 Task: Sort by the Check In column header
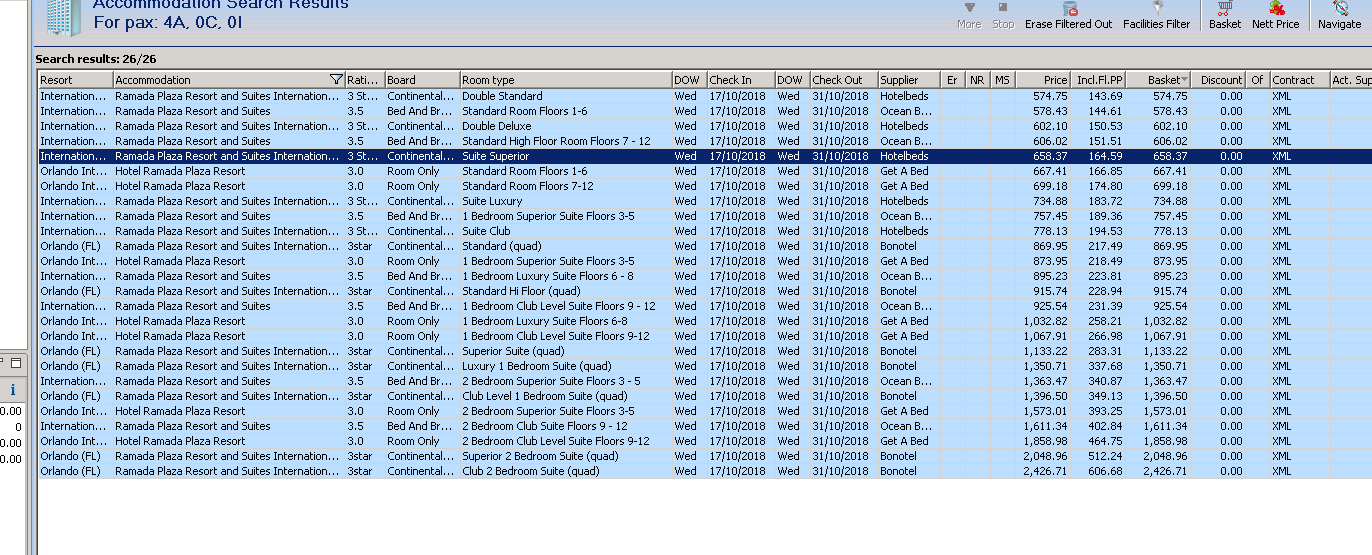pyautogui.click(x=740, y=80)
